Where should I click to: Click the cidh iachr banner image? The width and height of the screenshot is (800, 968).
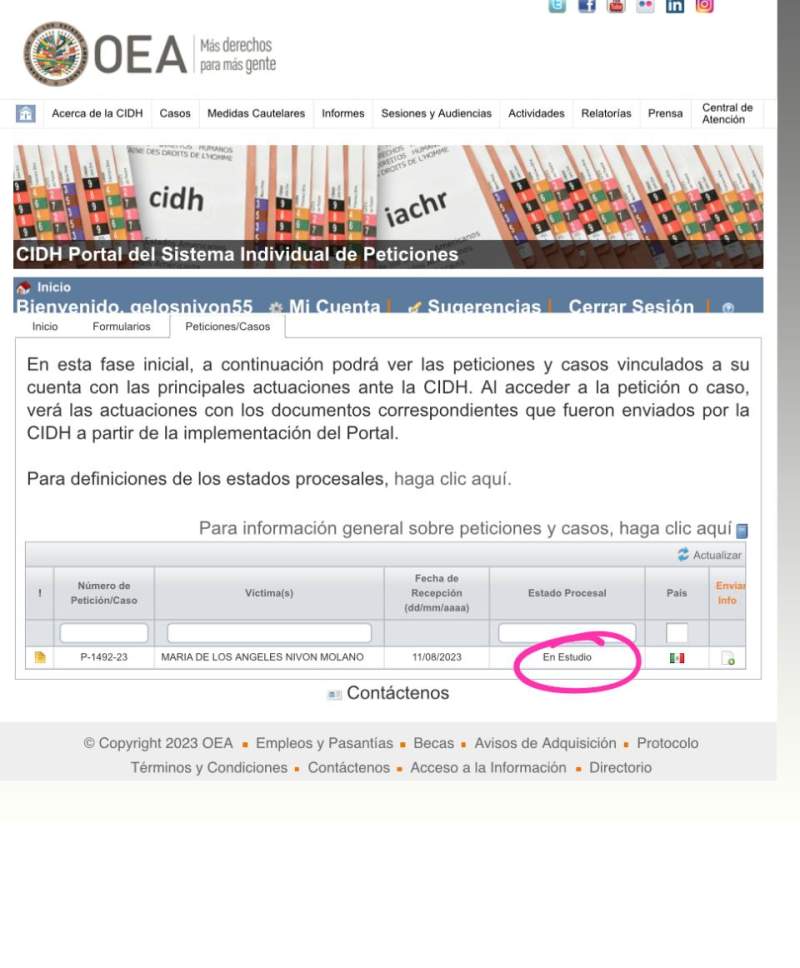tap(388, 207)
